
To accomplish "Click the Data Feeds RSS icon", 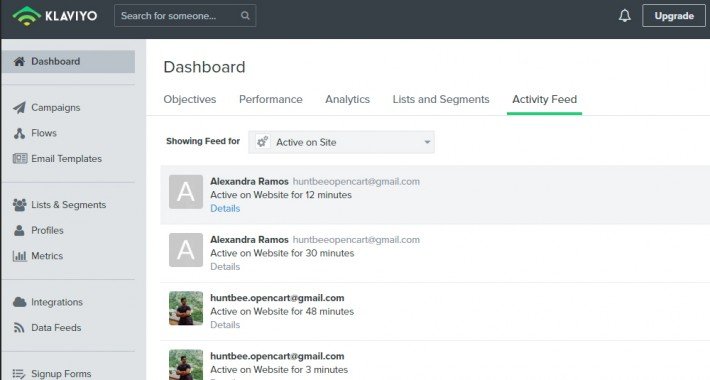I will click(x=19, y=327).
